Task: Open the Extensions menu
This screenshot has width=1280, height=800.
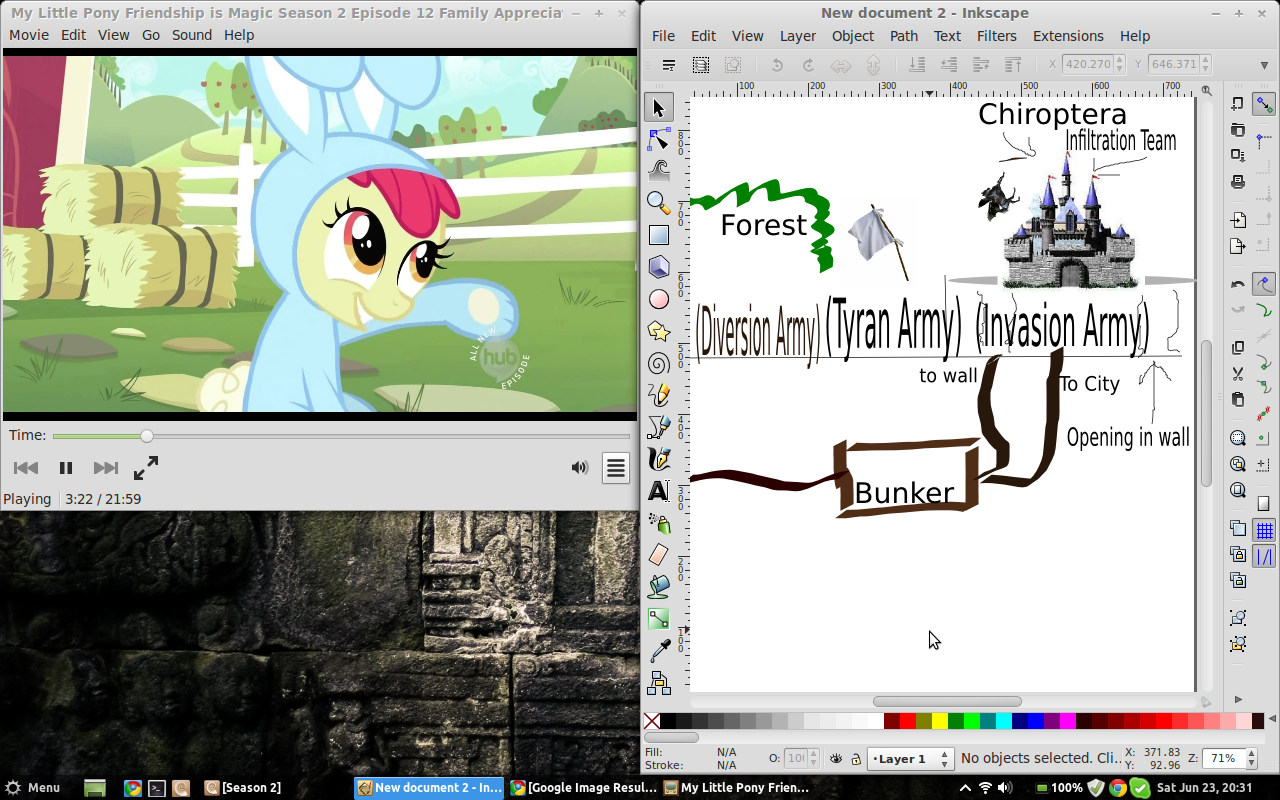Action: tap(1068, 36)
